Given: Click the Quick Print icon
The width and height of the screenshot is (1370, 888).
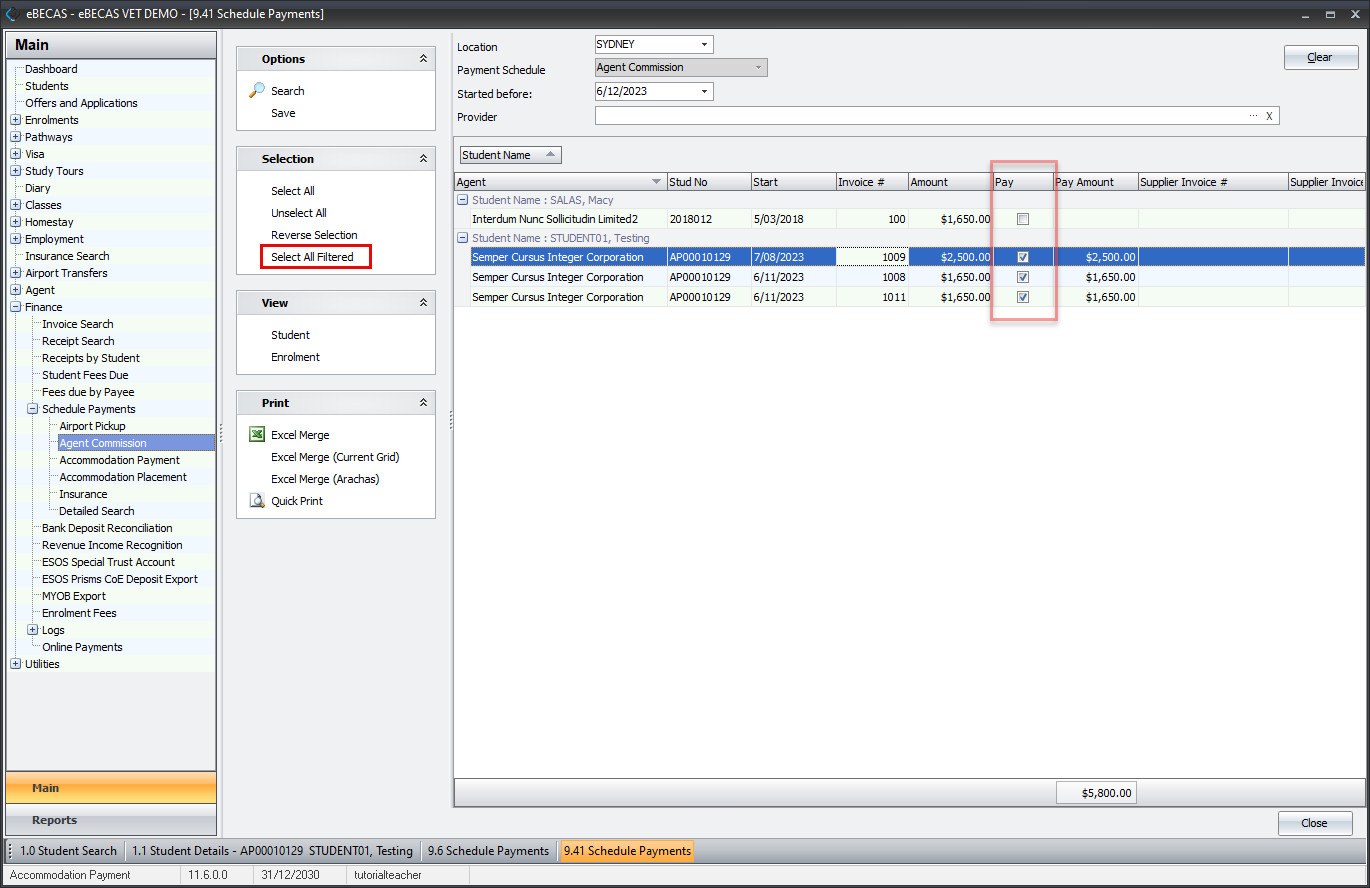Looking at the screenshot, I should point(257,501).
